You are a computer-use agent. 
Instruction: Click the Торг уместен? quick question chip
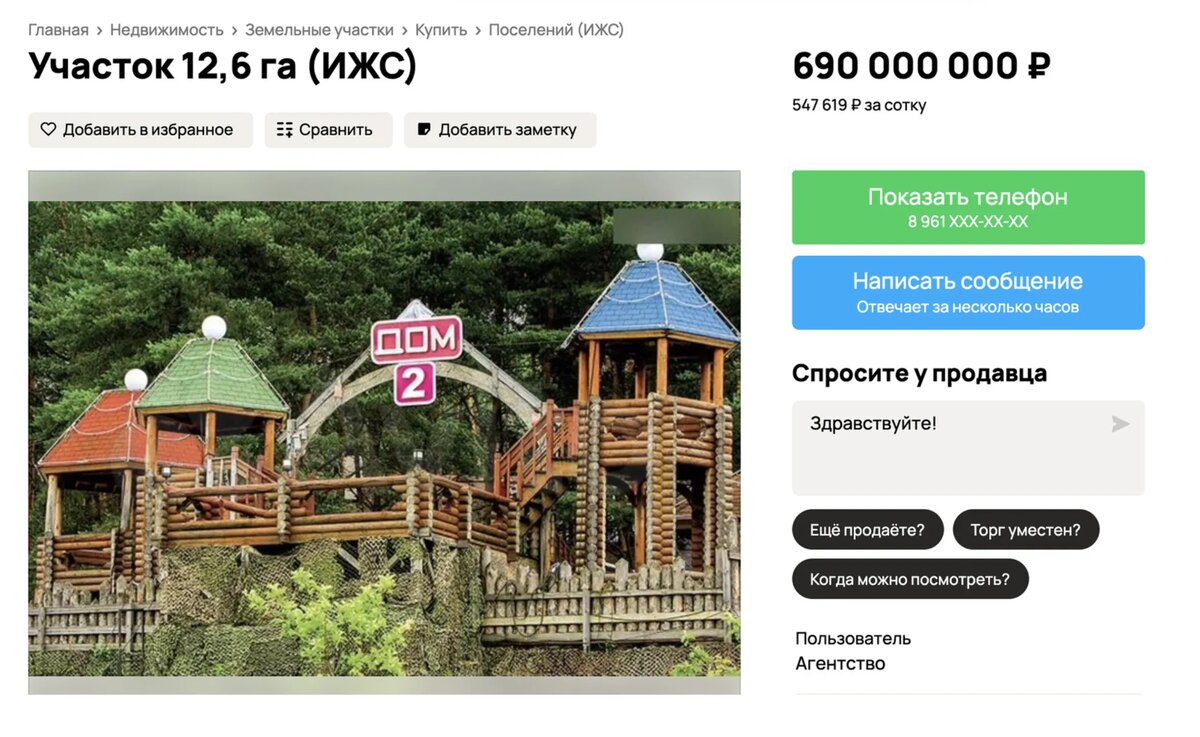(x=1026, y=529)
